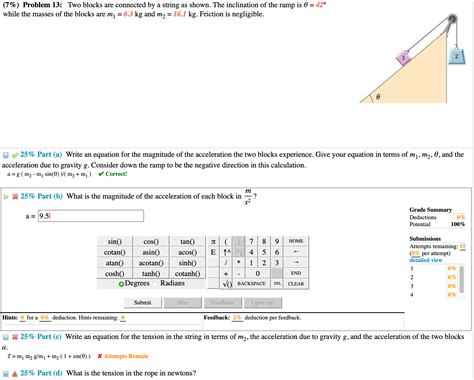Insert the asin() function
This screenshot has height=380, width=474.
pyautogui.click(x=151, y=252)
